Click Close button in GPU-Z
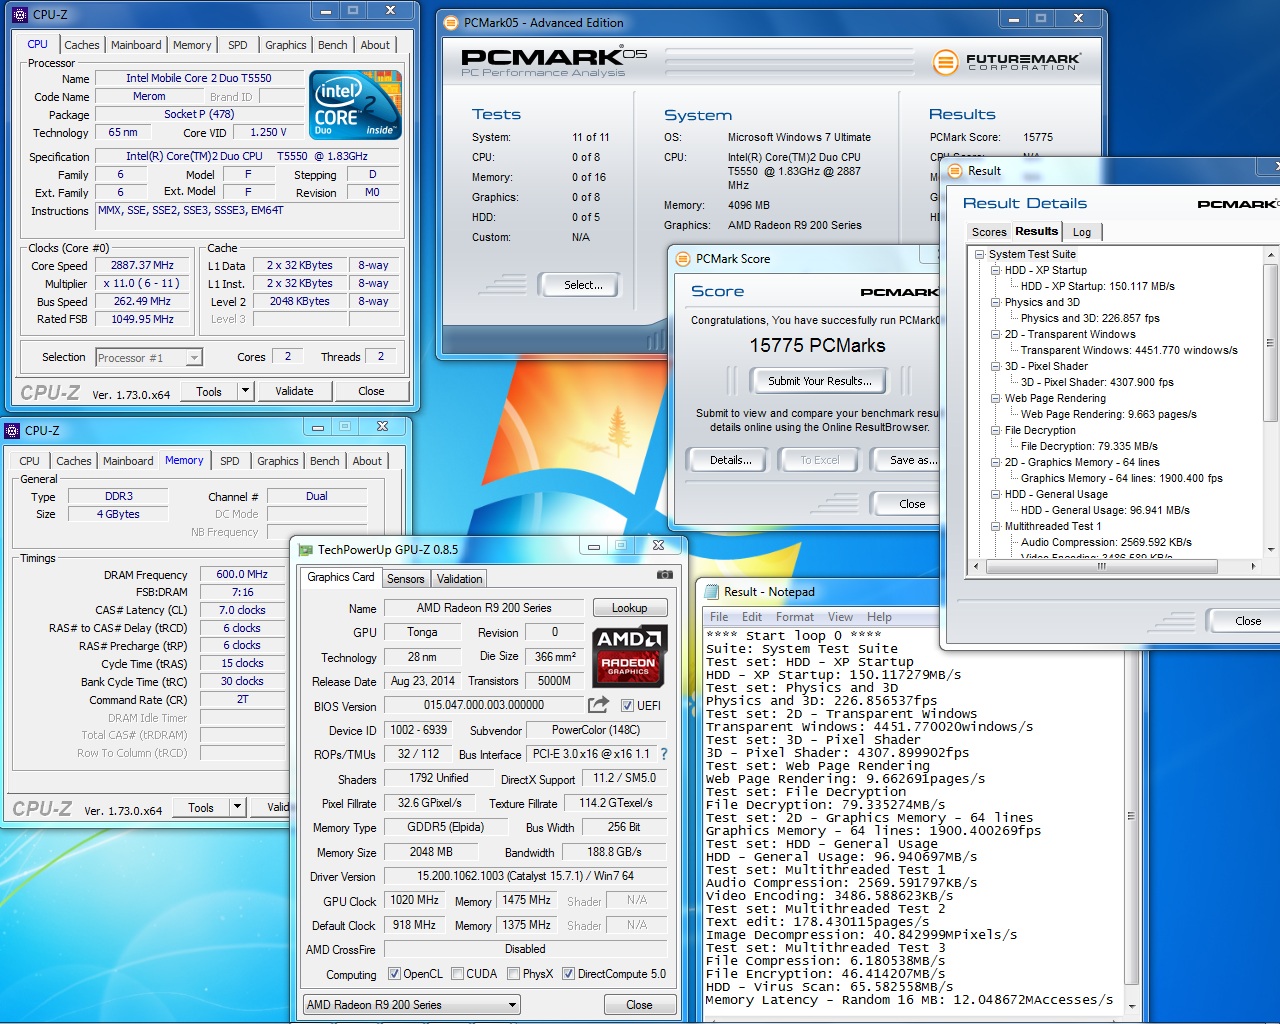 click(x=639, y=1005)
